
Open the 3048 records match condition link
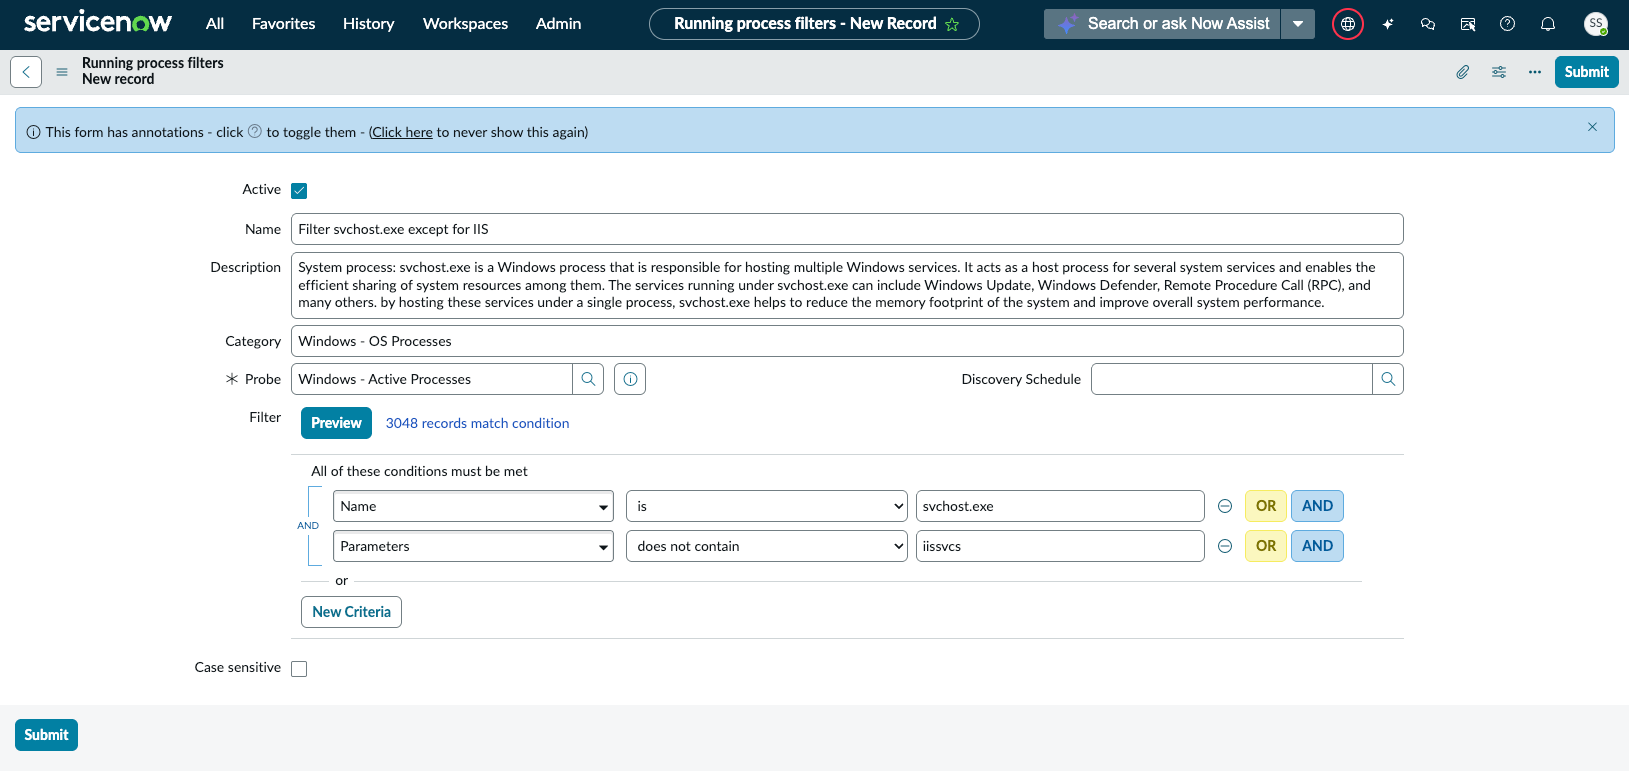coord(478,423)
